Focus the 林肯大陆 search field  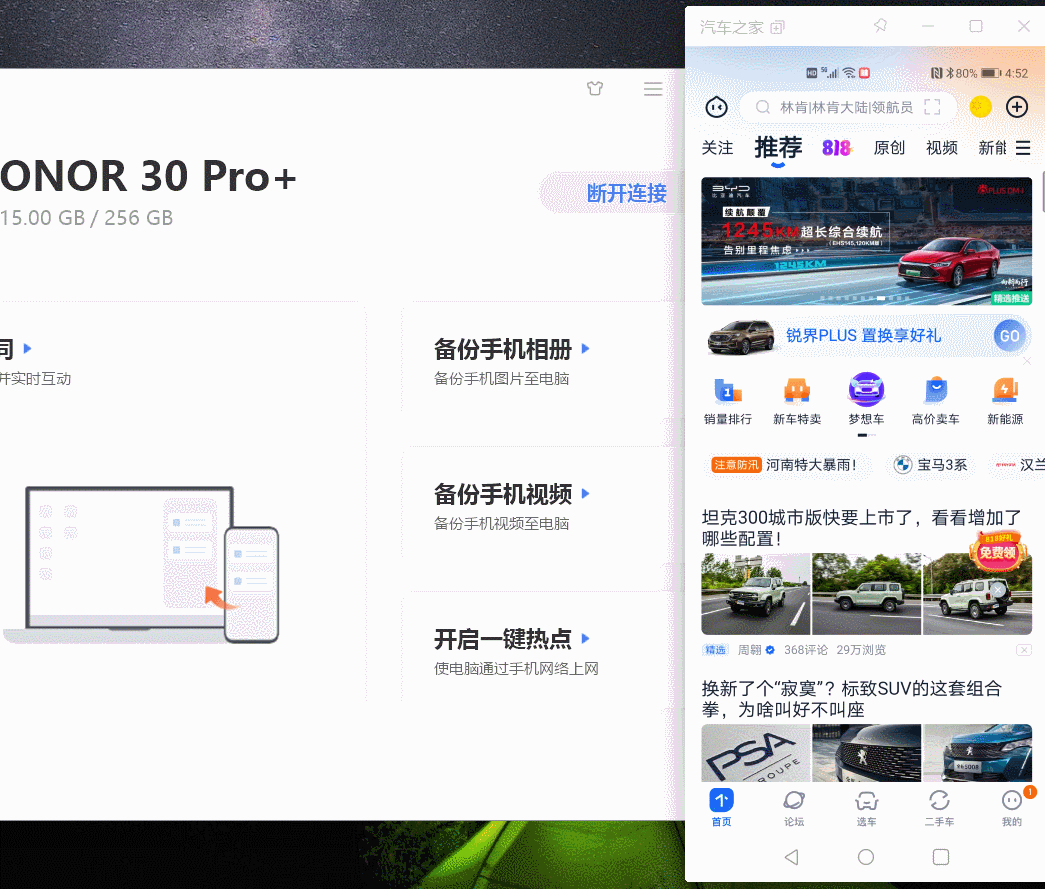[848, 107]
